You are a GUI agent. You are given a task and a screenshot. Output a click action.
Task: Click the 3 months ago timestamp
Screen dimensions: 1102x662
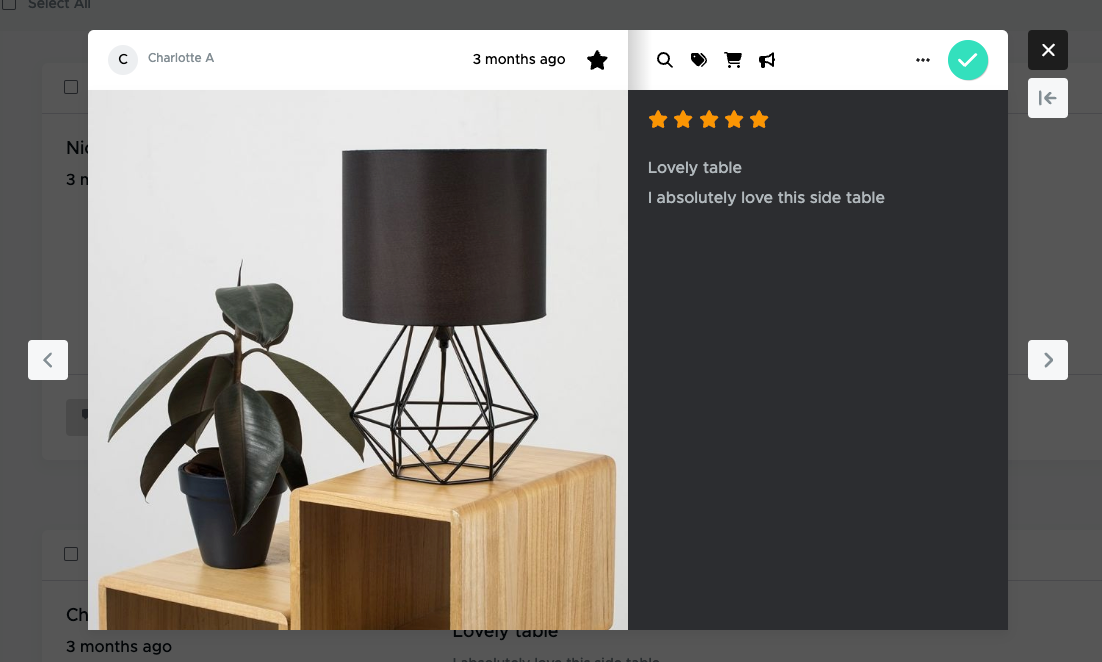[519, 60]
